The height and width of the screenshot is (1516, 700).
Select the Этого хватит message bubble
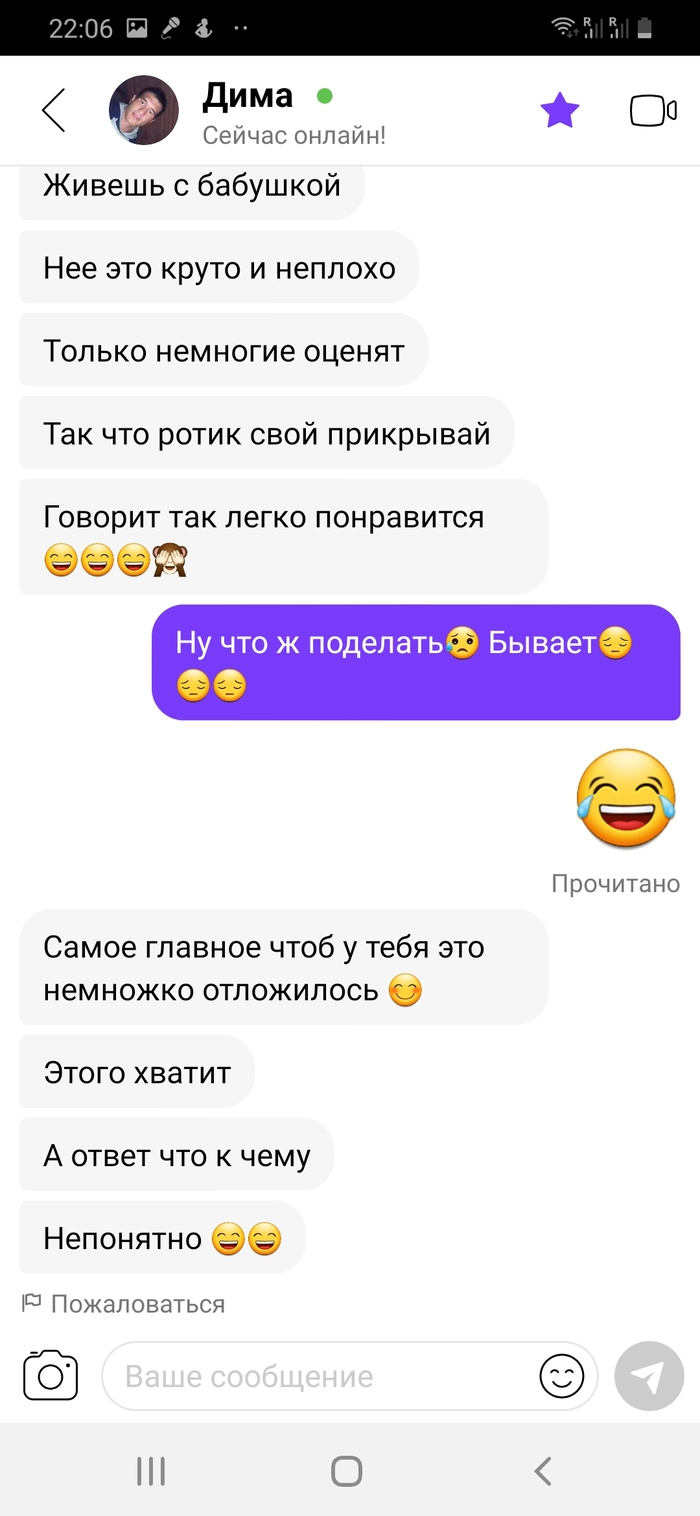click(137, 1072)
